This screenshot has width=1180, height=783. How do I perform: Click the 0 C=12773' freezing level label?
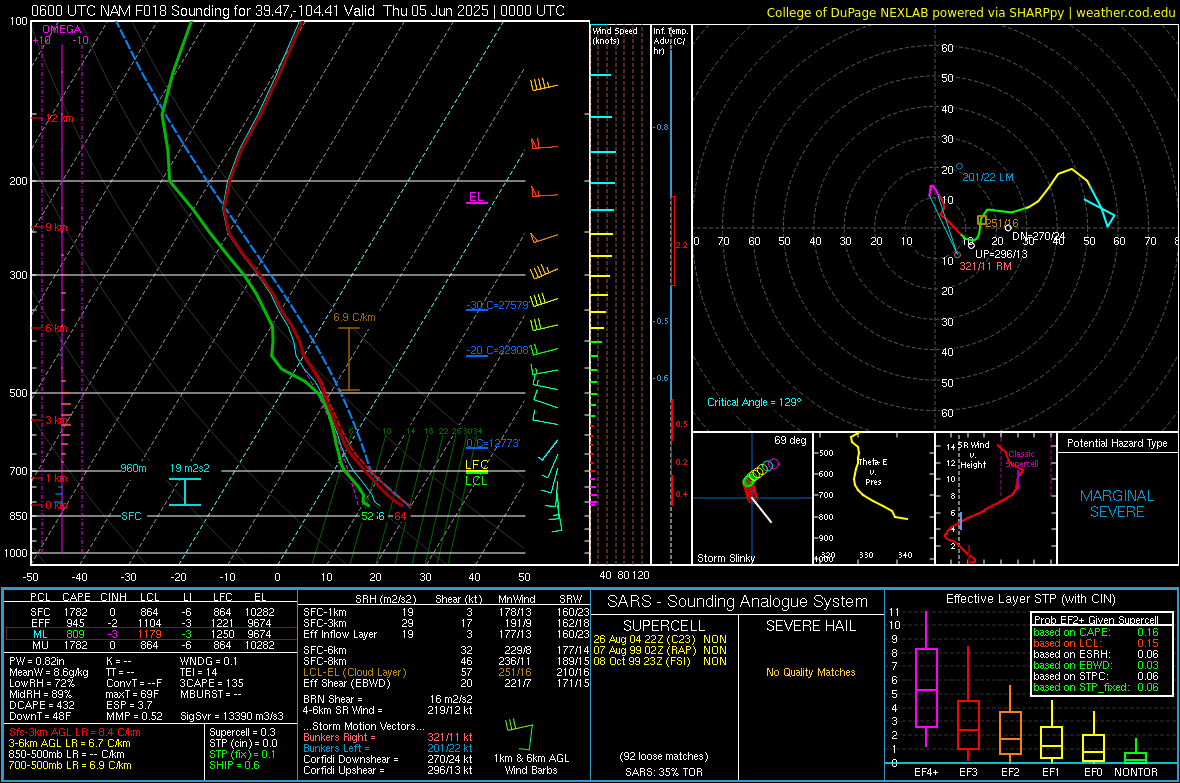493,443
